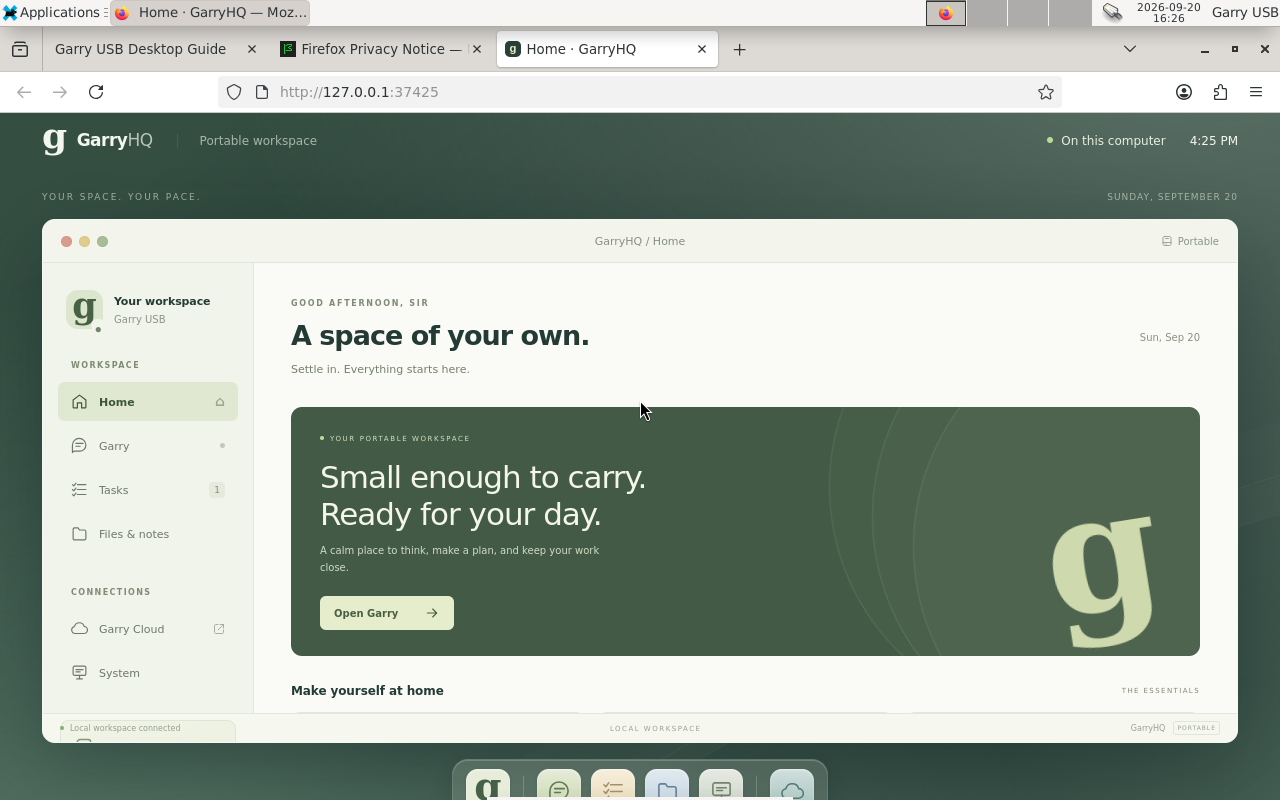The width and height of the screenshot is (1280, 800).
Task: Click the Firefox taskbar window button
Action: [208, 13]
